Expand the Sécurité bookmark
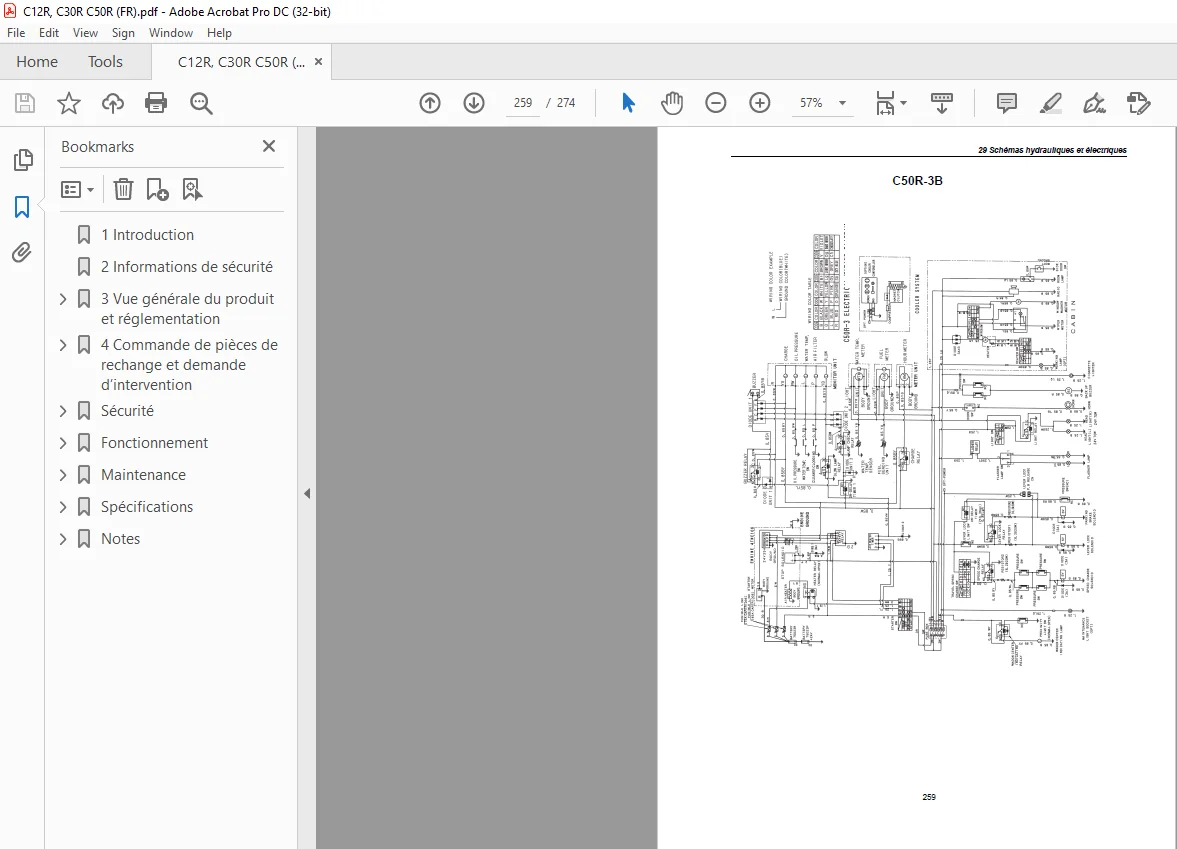This screenshot has height=849, width=1177. click(63, 411)
